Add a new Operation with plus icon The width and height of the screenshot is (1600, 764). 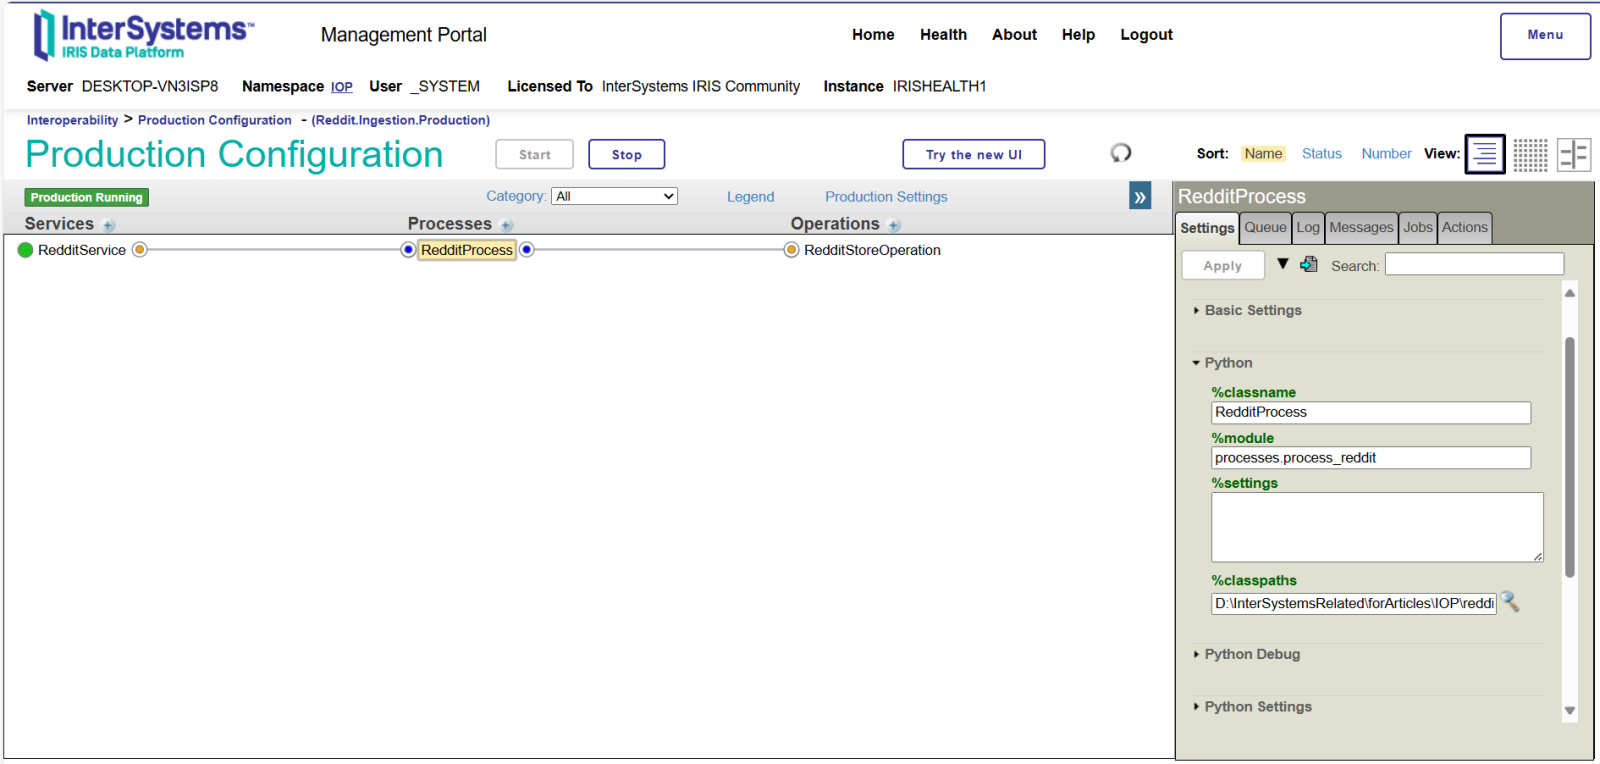click(894, 226)
